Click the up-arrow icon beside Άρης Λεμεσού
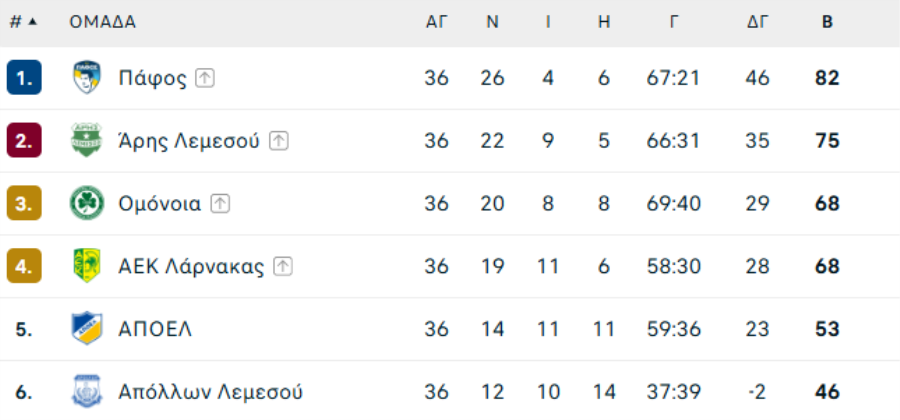900x420 pixels. click(x=278, y=141)
